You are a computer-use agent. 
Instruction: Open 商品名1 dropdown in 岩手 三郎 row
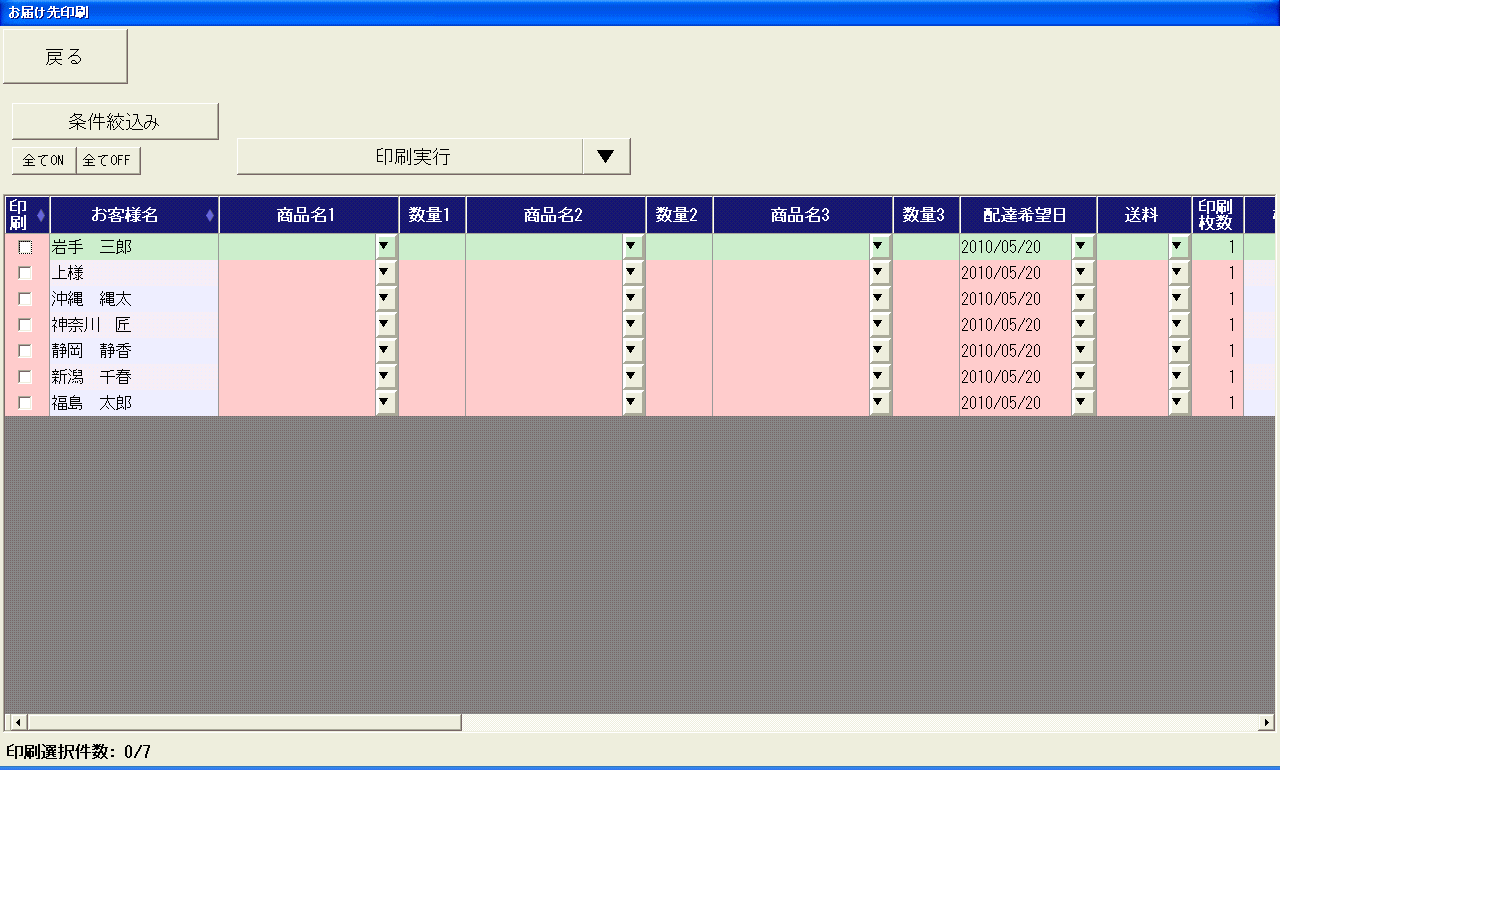pyautogui.click(x=385, y=246)
